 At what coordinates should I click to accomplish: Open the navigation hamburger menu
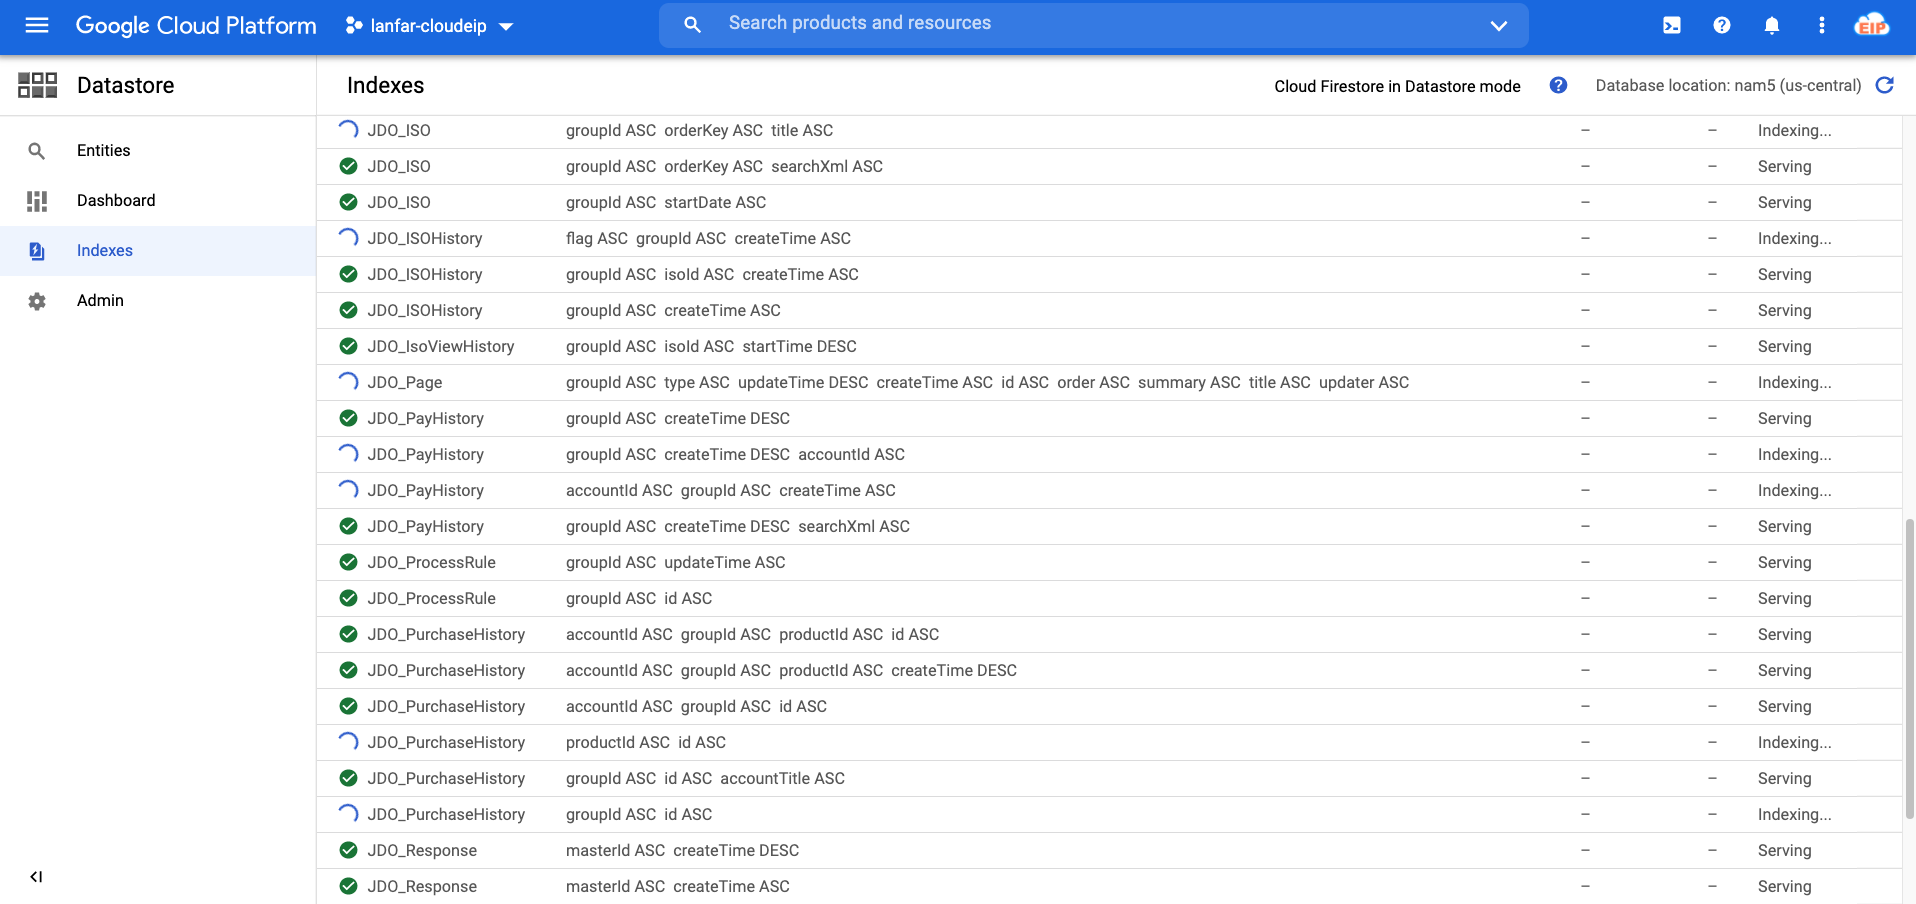pos(36,26)
